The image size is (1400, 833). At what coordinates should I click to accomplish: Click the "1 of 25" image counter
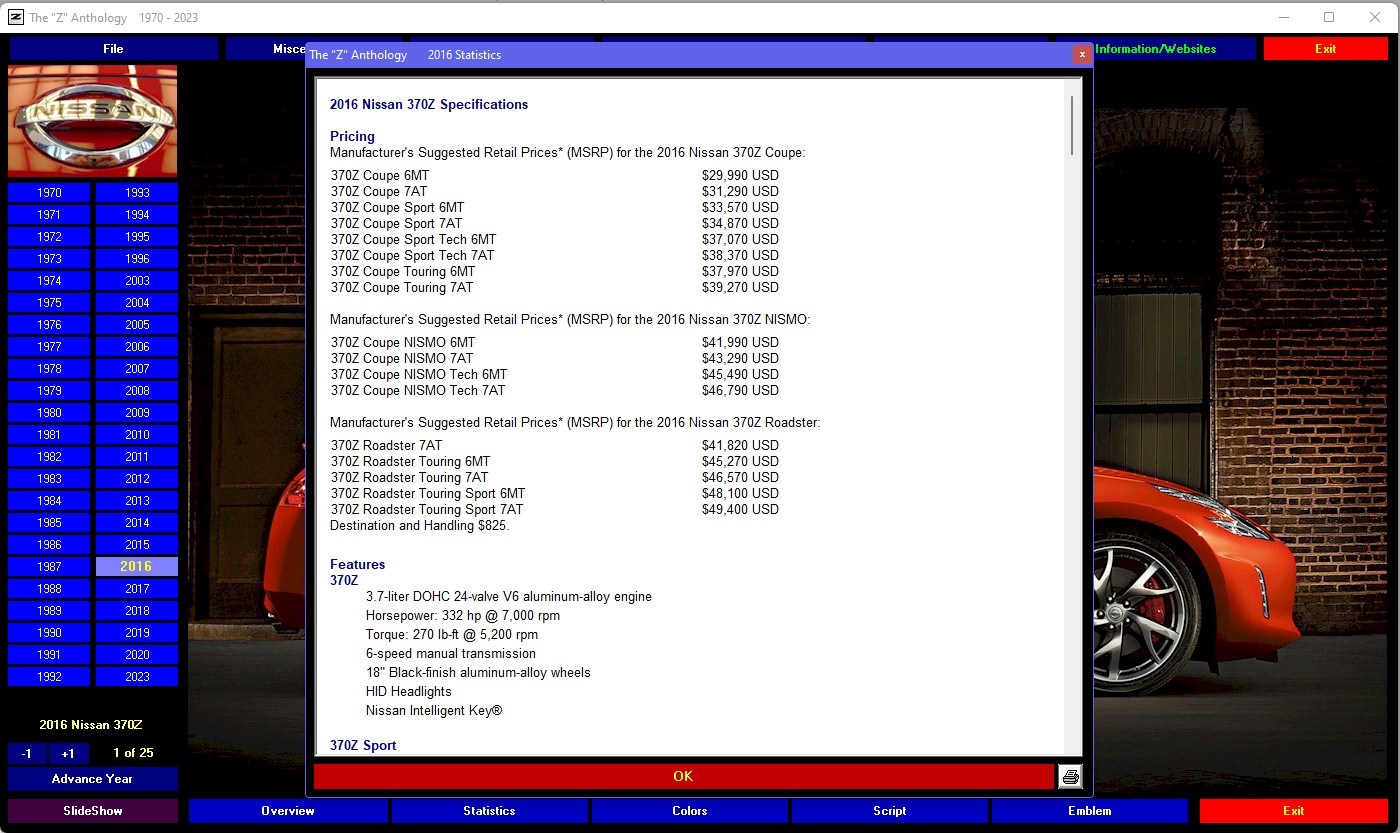pos(133,753)
